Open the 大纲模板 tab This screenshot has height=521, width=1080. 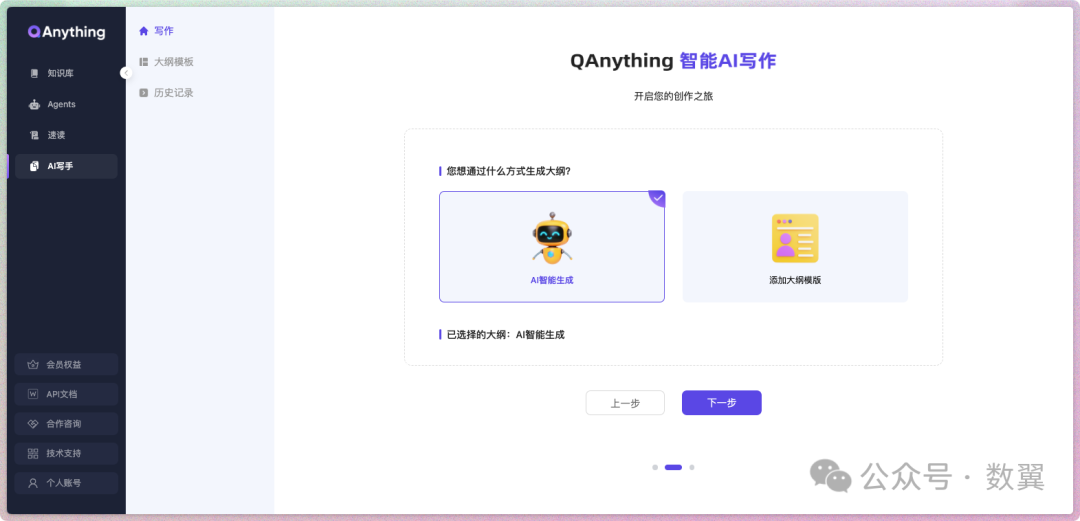[166, 61]
